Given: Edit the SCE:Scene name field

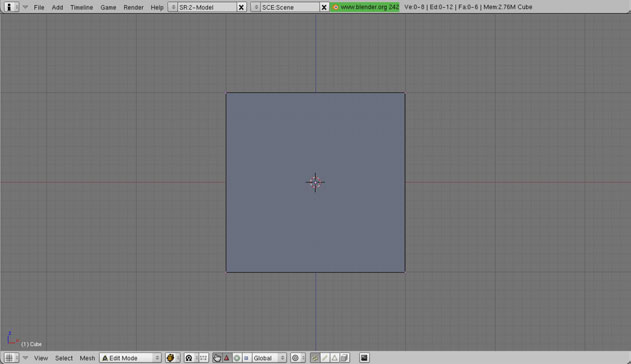Looking at the screenshot, I should [x=290, y=7].
